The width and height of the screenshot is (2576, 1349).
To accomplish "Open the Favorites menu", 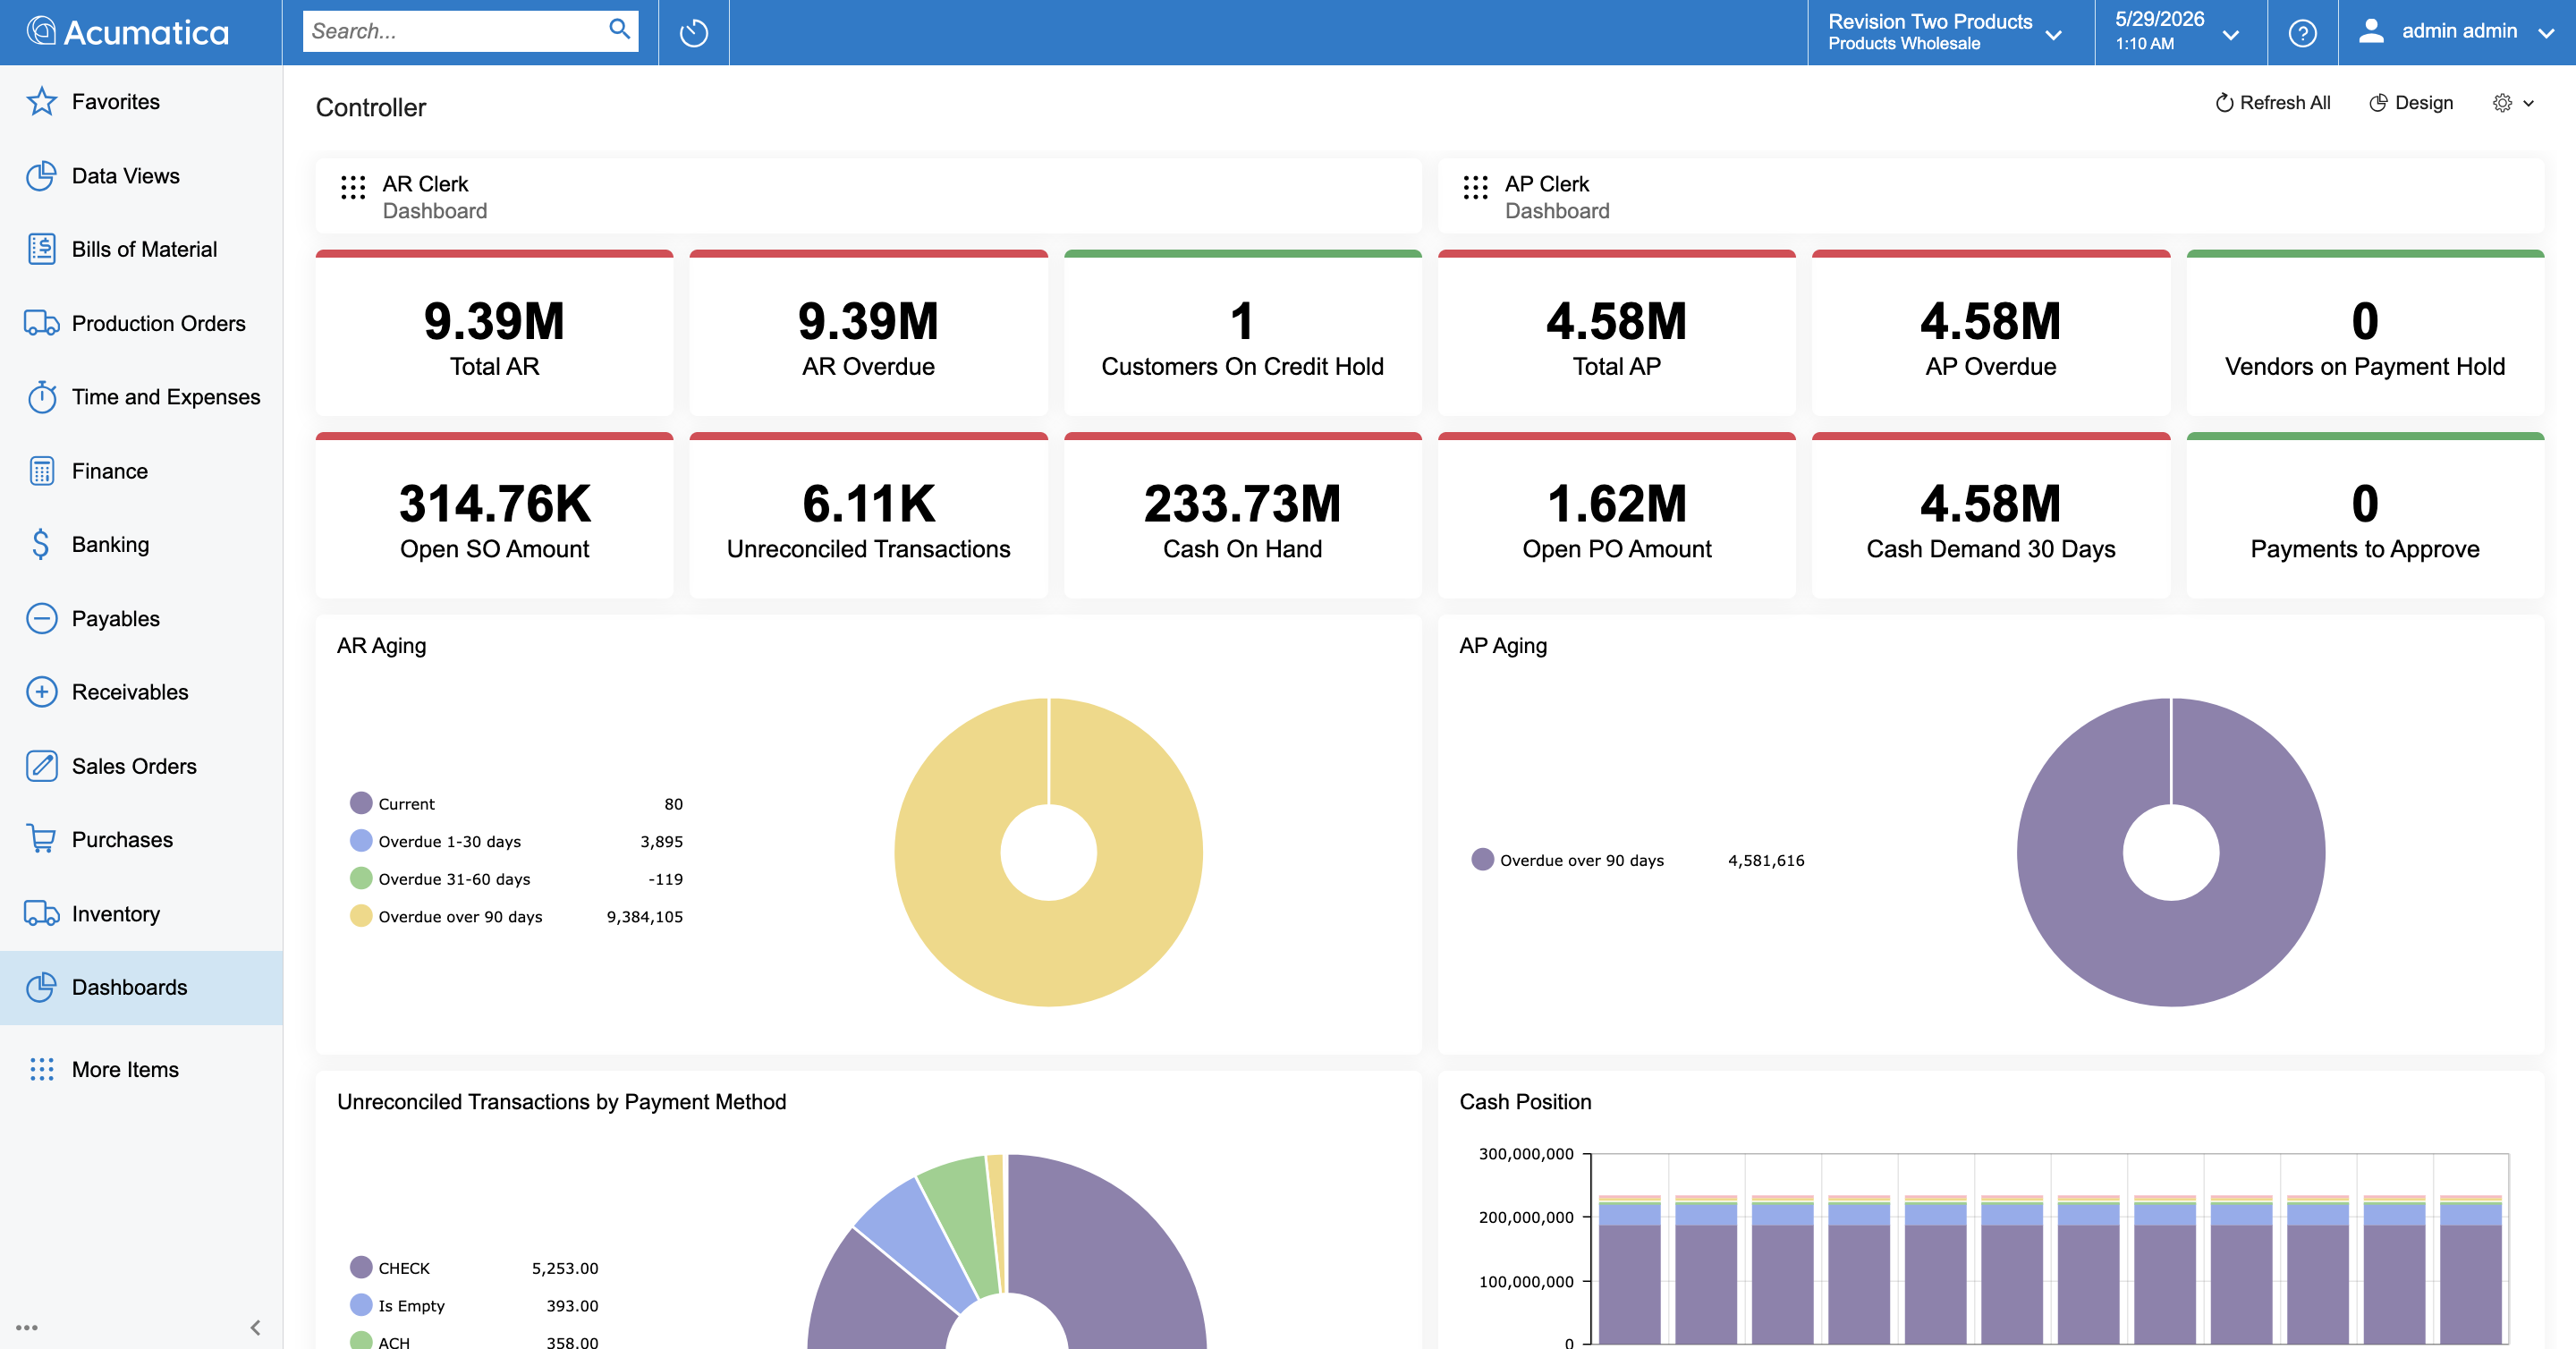I will coord(141,101).
